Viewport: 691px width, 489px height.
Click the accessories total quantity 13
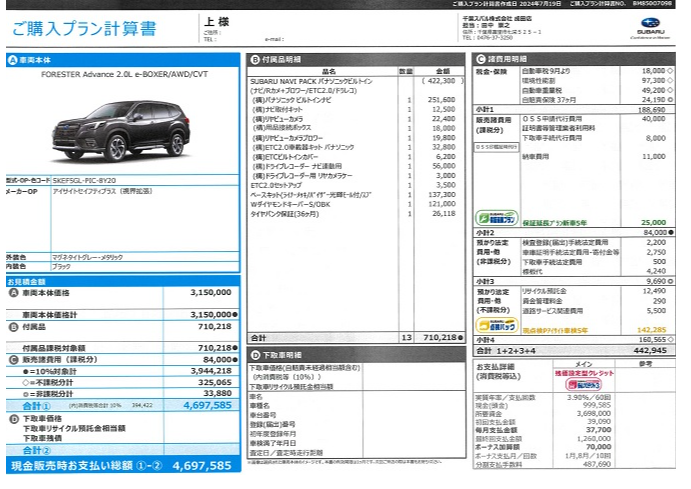[x=406, y=338]
